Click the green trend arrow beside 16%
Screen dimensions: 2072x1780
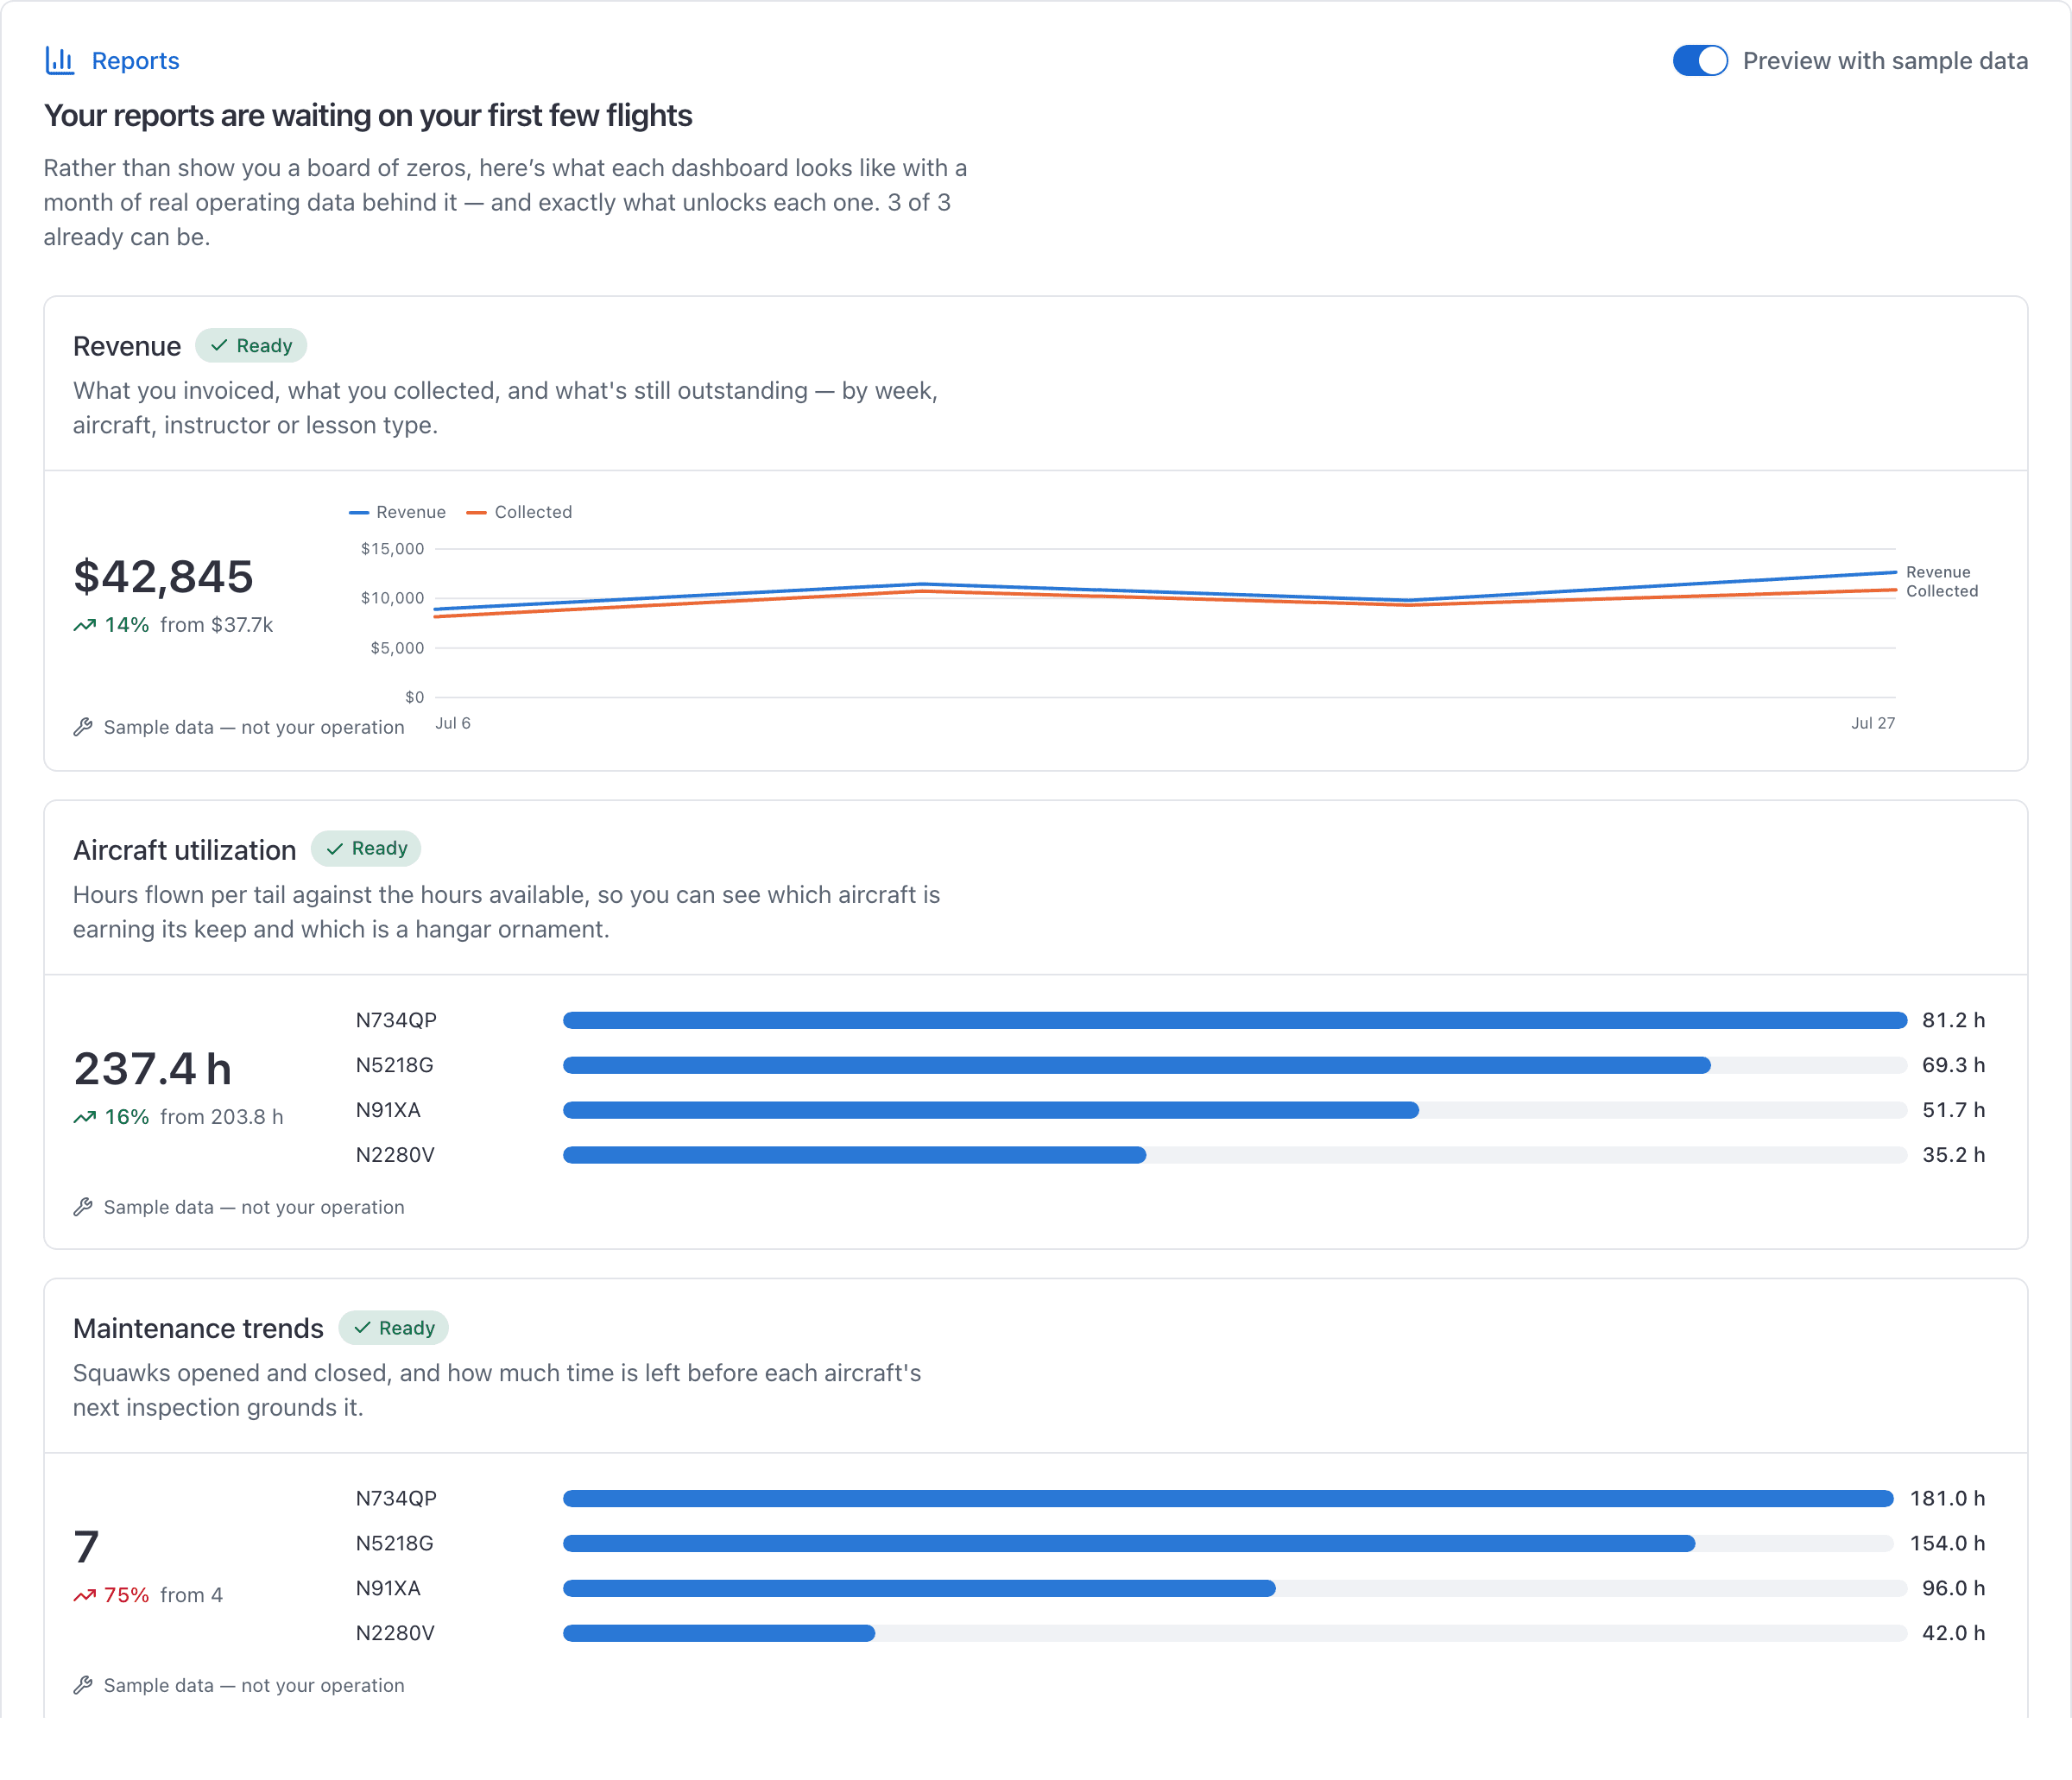85,1117
